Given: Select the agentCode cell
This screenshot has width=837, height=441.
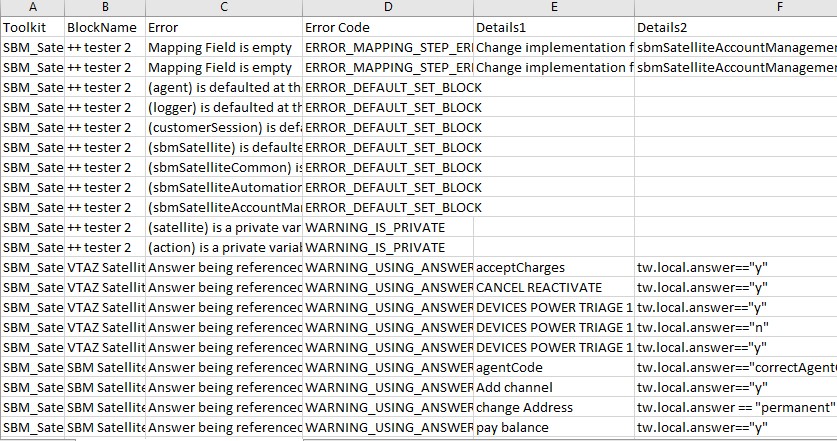Looking at the screenshot, I should coord(553,367).
